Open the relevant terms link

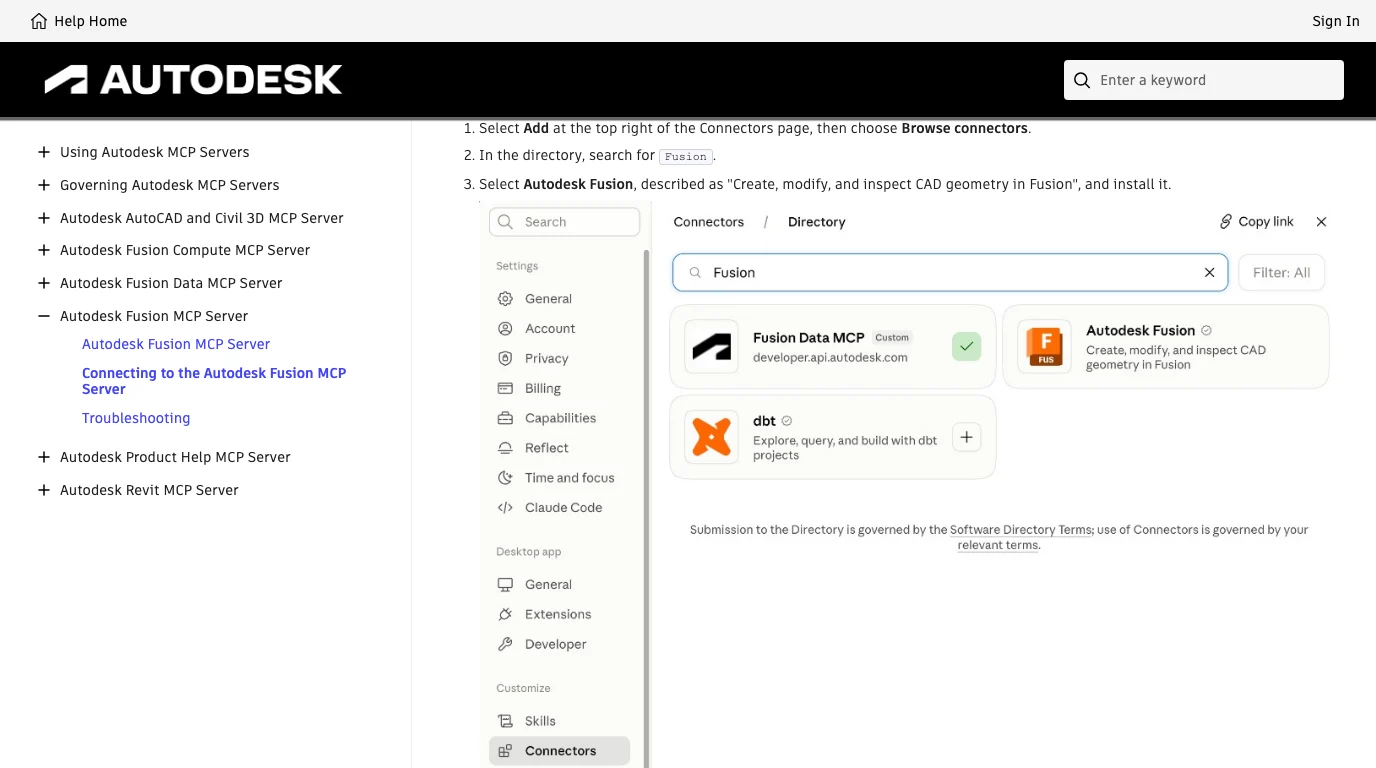coord(998,545)
